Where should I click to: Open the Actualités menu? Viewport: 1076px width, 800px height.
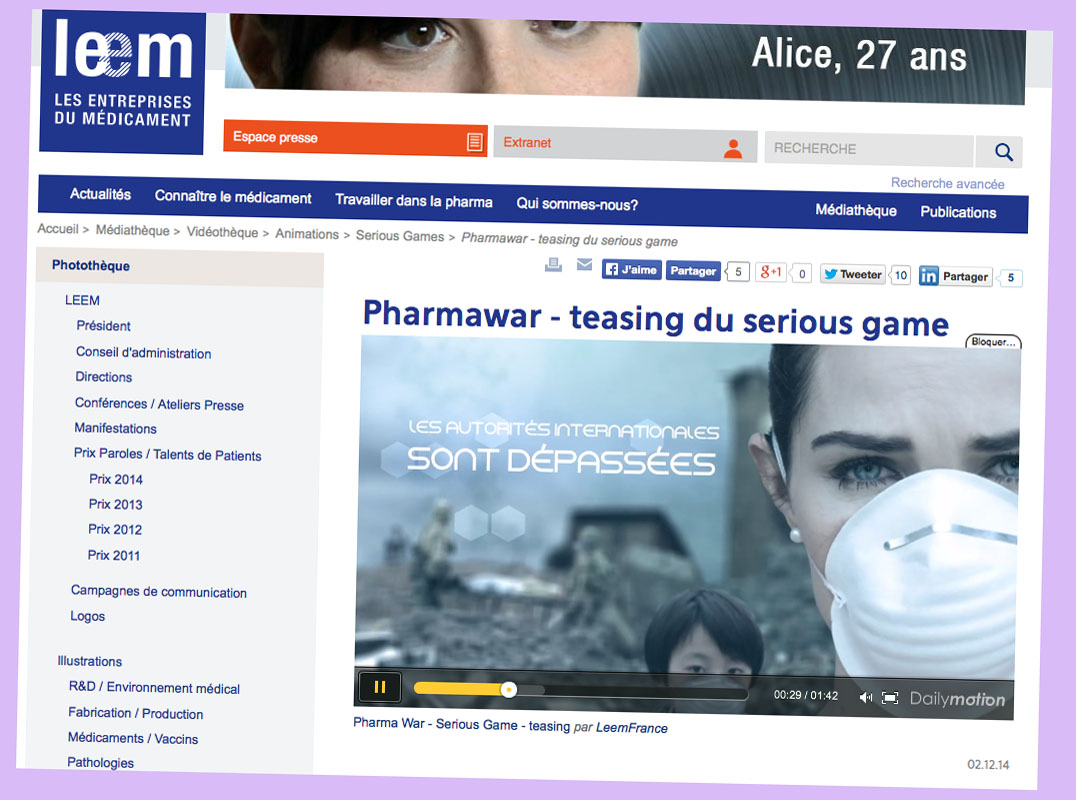coord(100,195)
